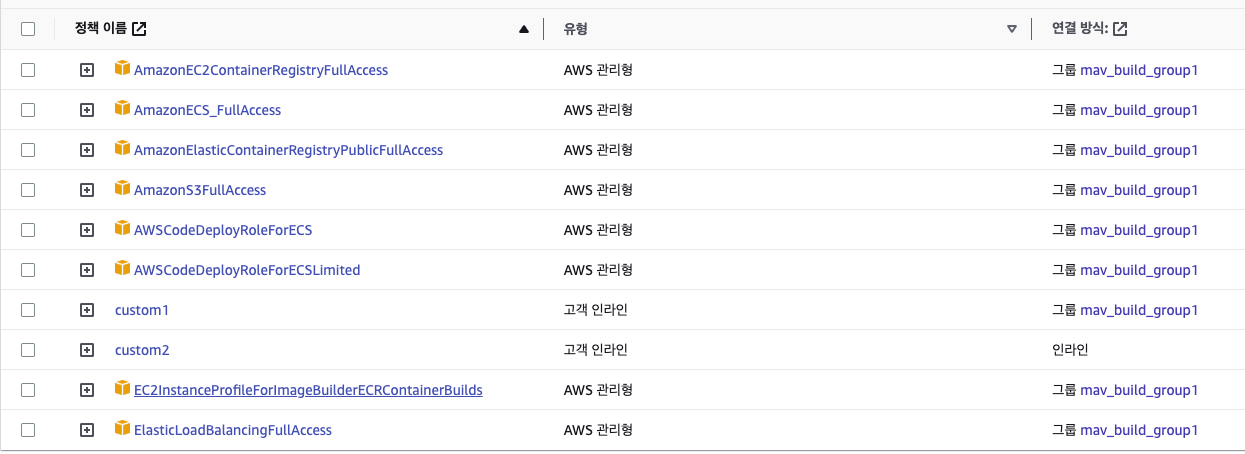The height and width of the screenshot is (454, 1245).
Task: Sort ascending by policy name arrow
Action: coord(524,30)
